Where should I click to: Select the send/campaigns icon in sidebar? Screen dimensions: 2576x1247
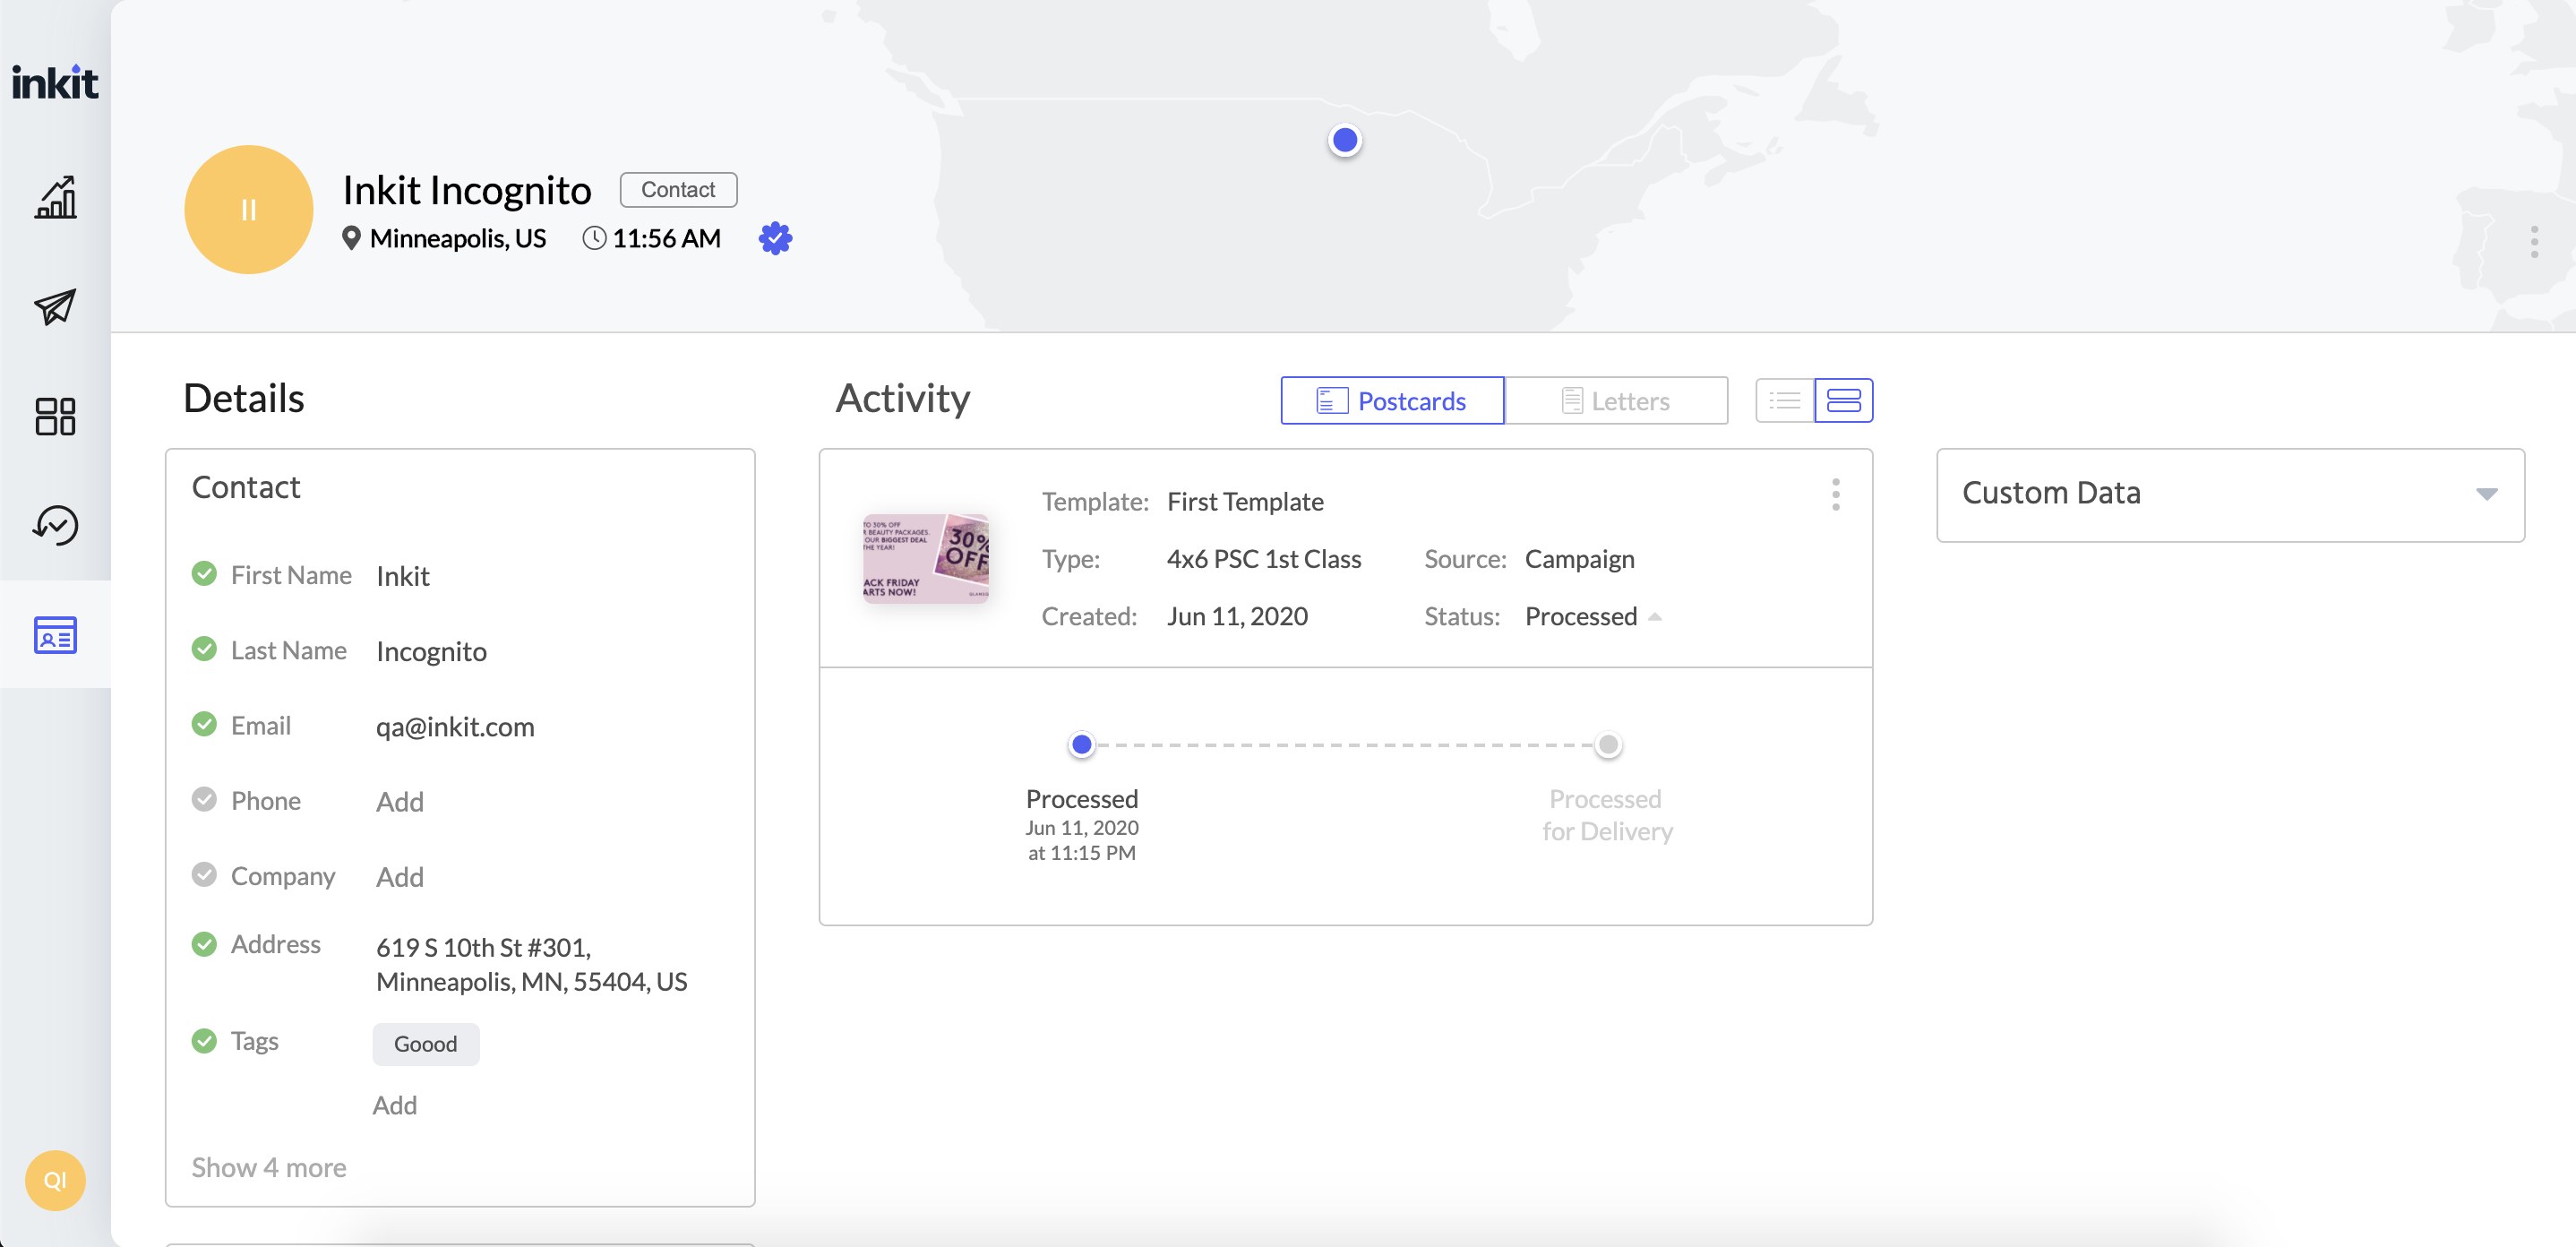pos(55,305)
